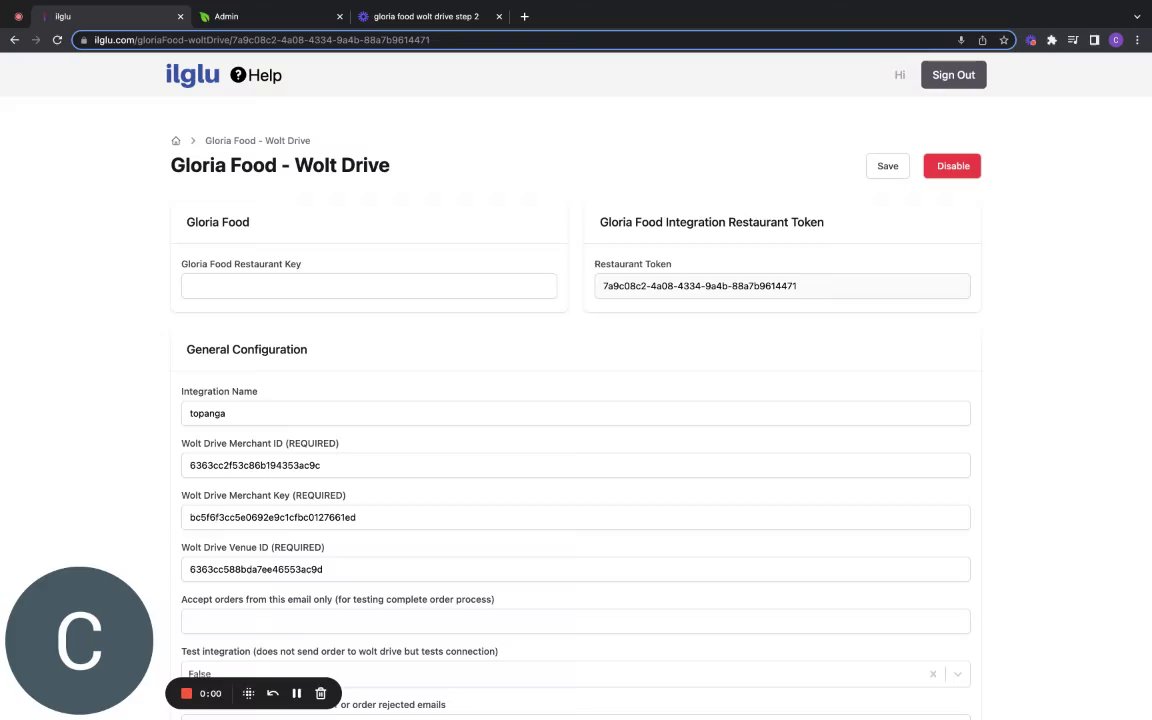Clear the Test integration selection
1152x720 pixels.
point(933,674)
